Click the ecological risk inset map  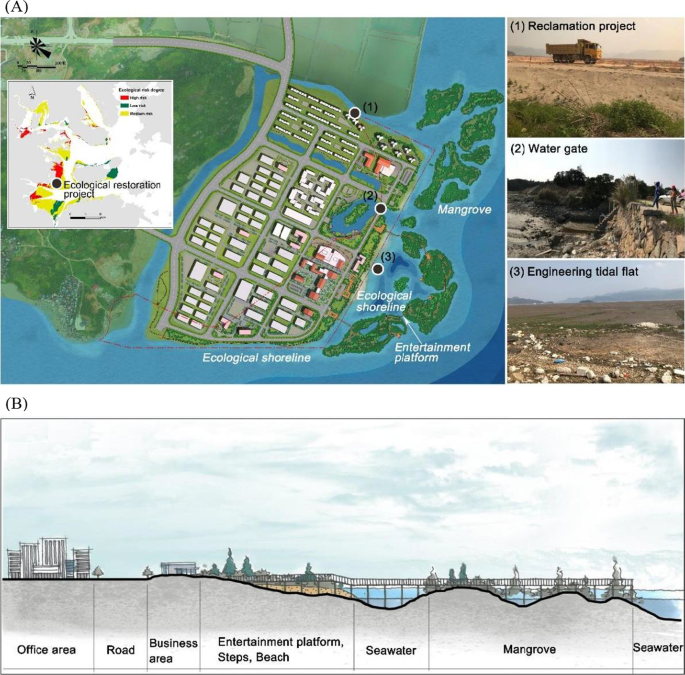pos(90,154)
